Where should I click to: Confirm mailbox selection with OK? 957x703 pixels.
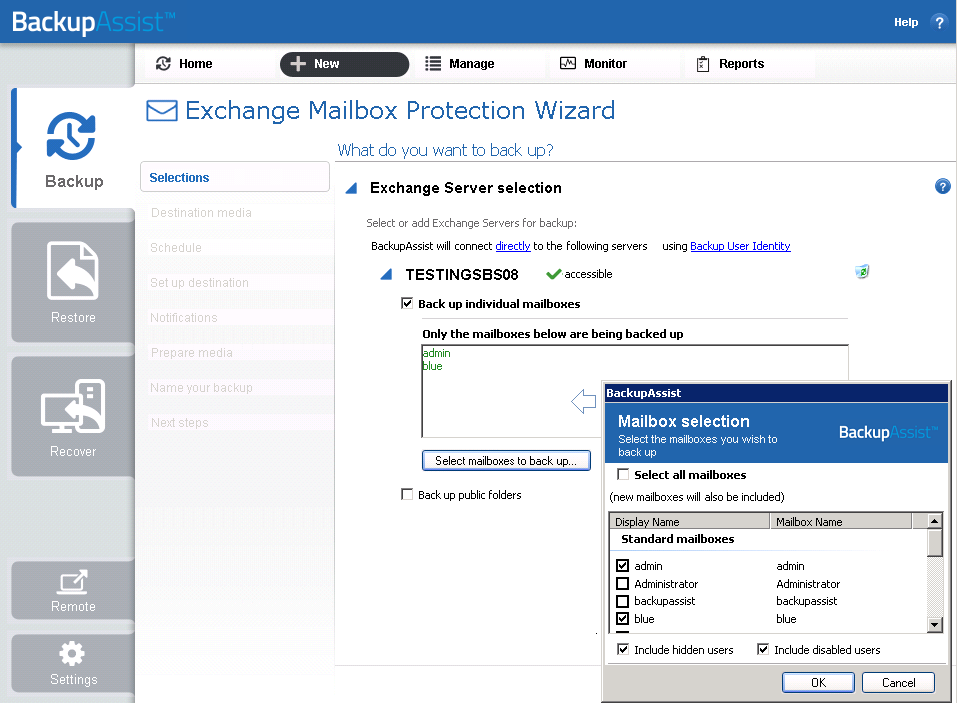(818, 683)
